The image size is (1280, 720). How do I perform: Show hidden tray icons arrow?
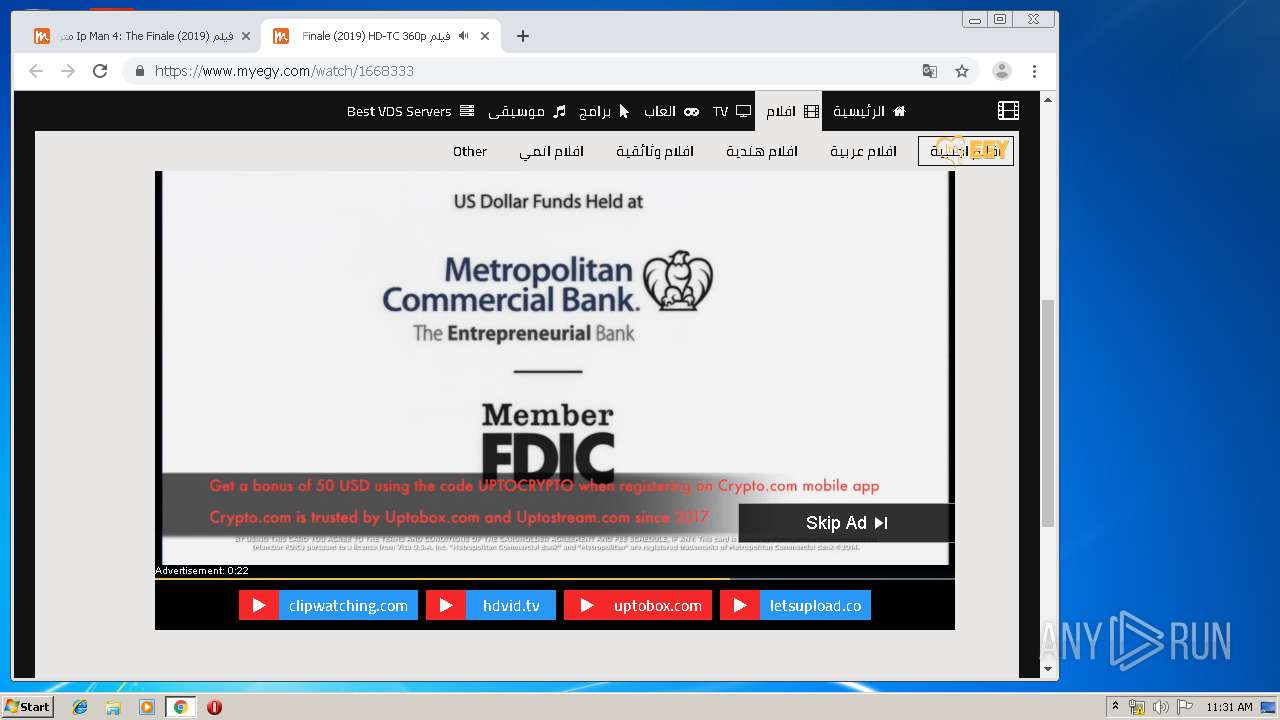point(1115,707)
